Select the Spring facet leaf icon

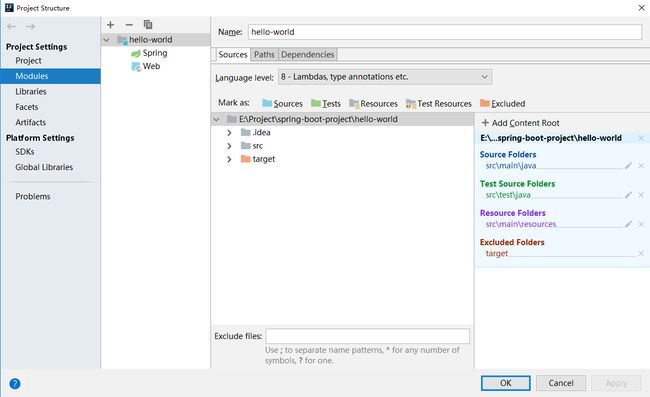point(136,53)
